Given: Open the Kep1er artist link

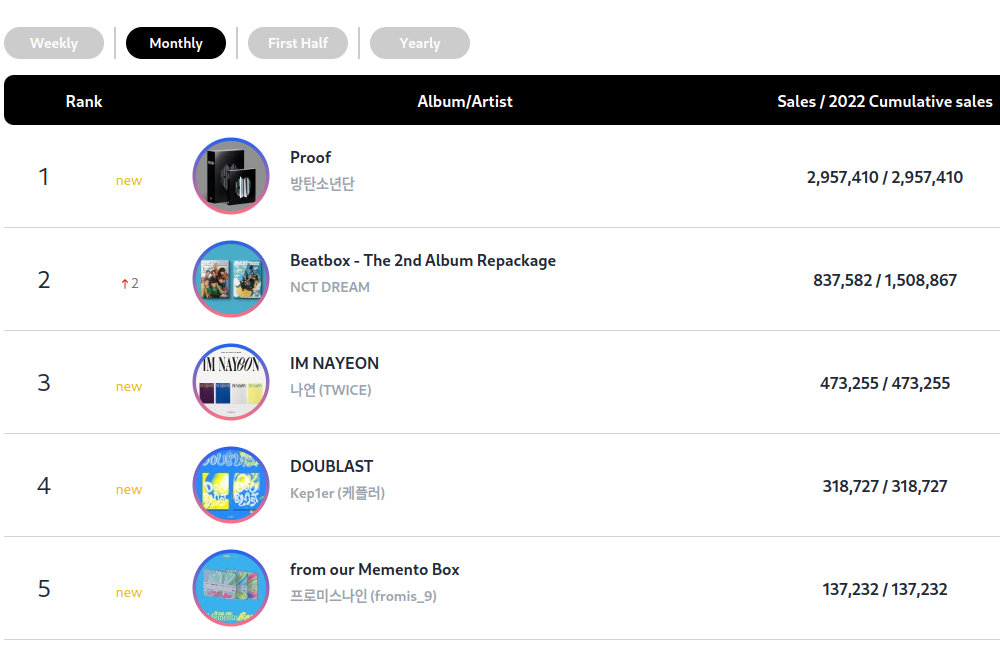Looking at the screenshot, I should pyautogui.click(x=337, y=493).
